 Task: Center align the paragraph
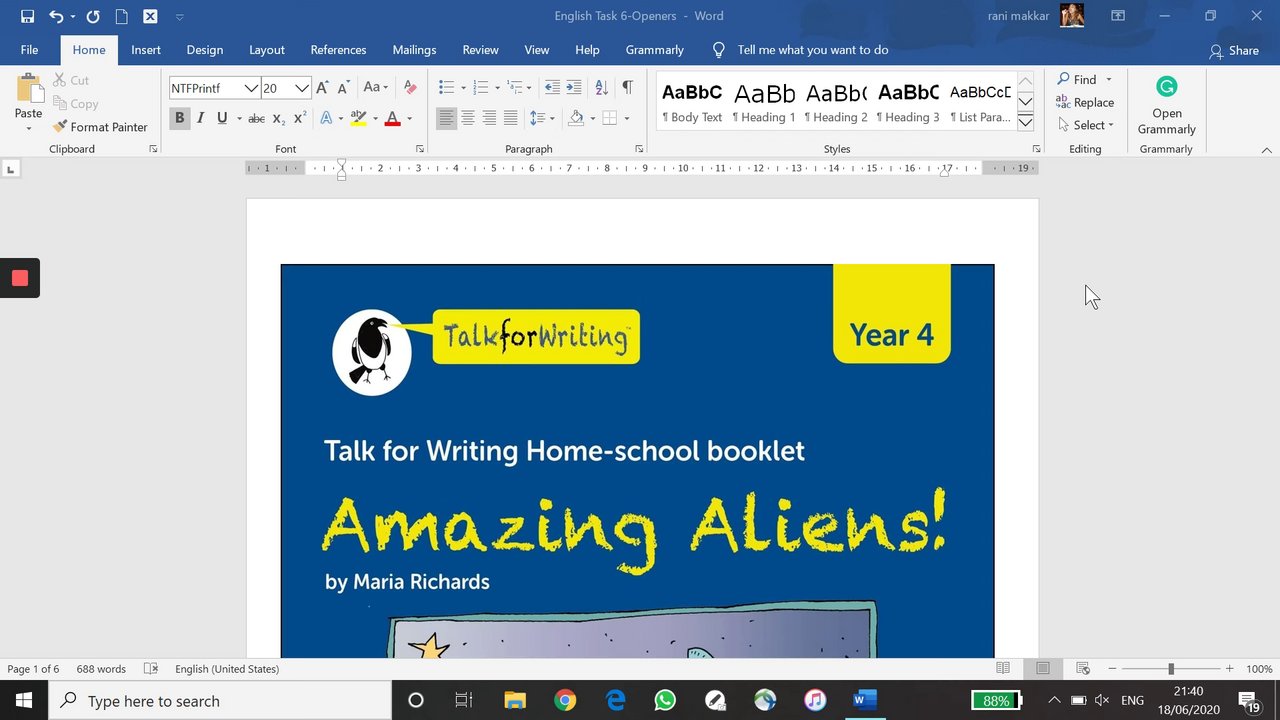tap(468, 118)
